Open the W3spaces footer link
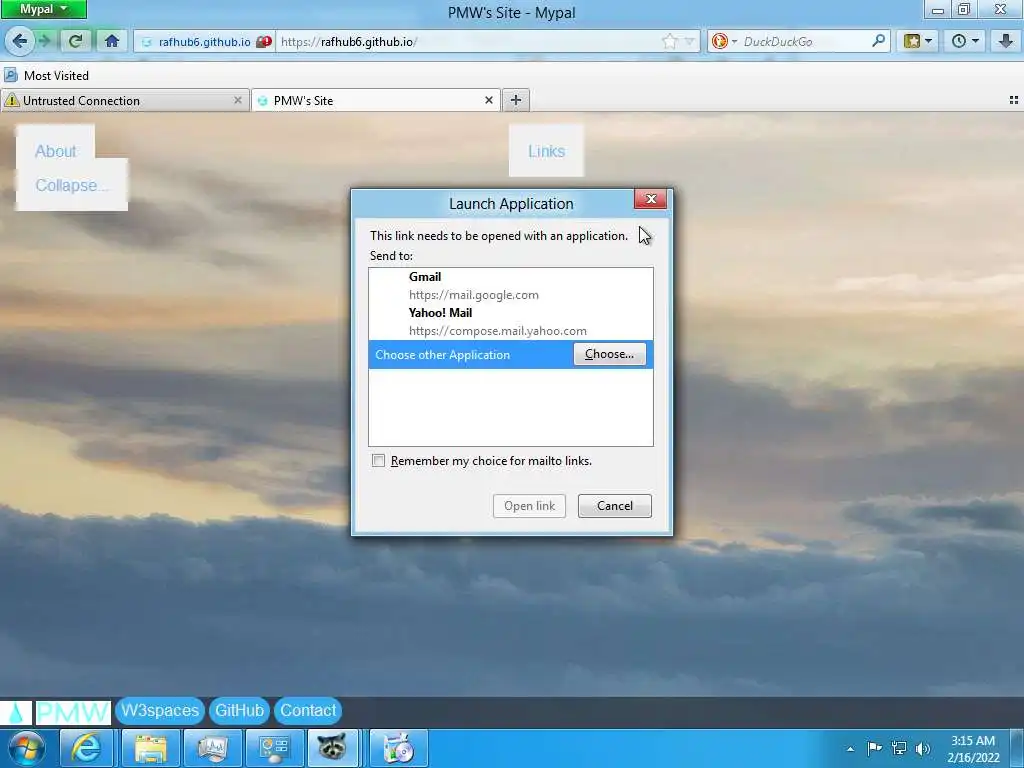 tap(160, 711)
